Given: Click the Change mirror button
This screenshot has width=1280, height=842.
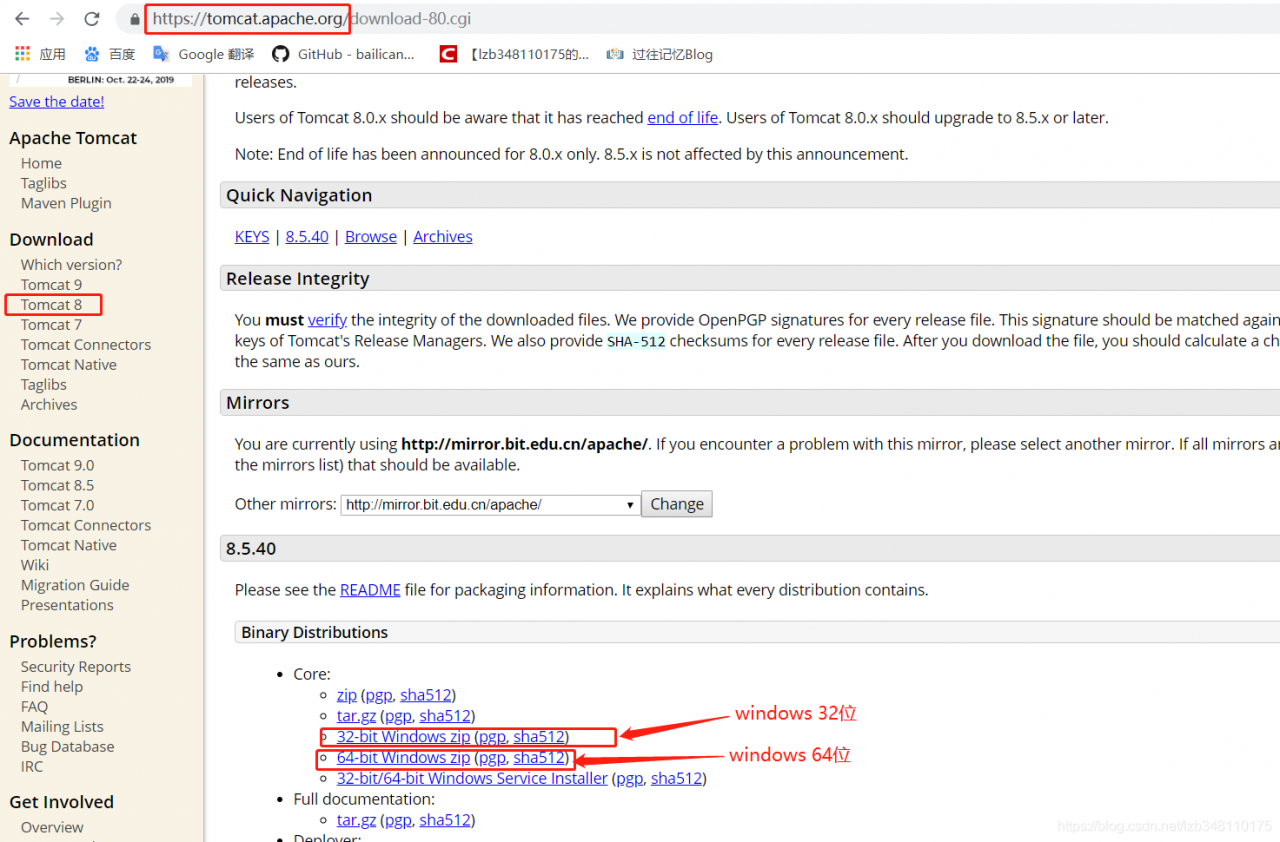Looking at the screenshot, I should 677,504.
